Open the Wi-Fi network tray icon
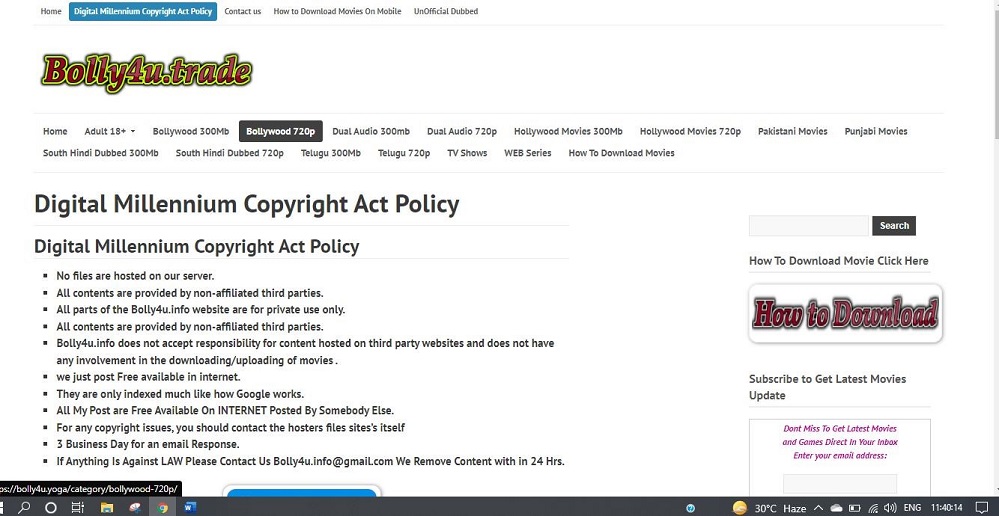 [x=873, y=508]
